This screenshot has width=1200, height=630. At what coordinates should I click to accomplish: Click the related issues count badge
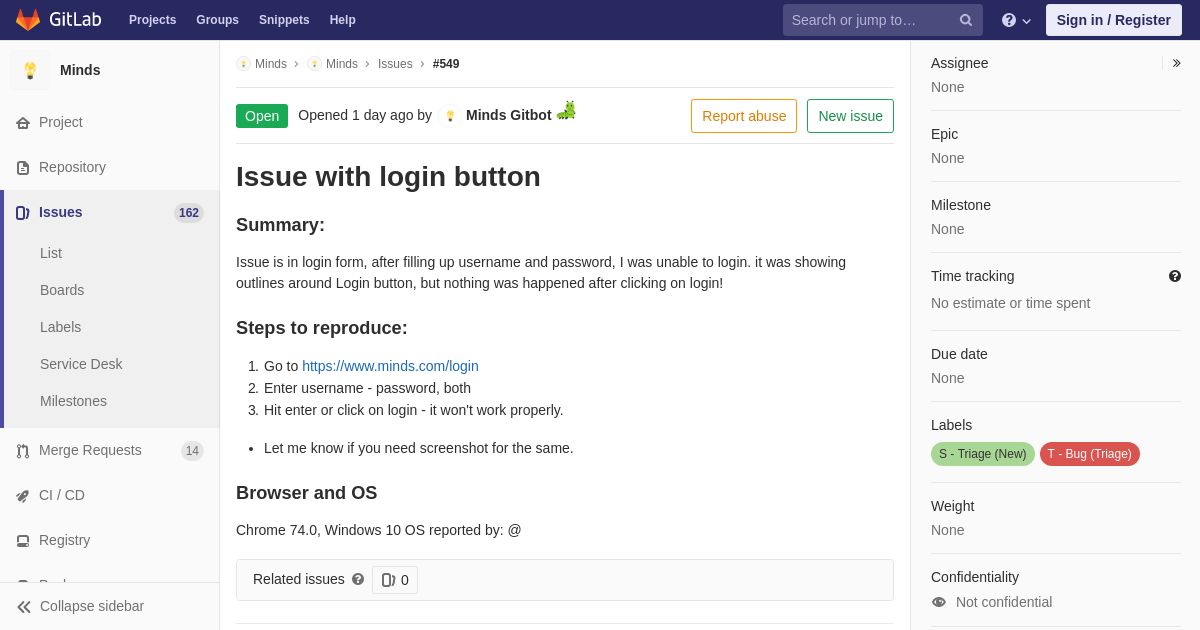click(395, 580)
